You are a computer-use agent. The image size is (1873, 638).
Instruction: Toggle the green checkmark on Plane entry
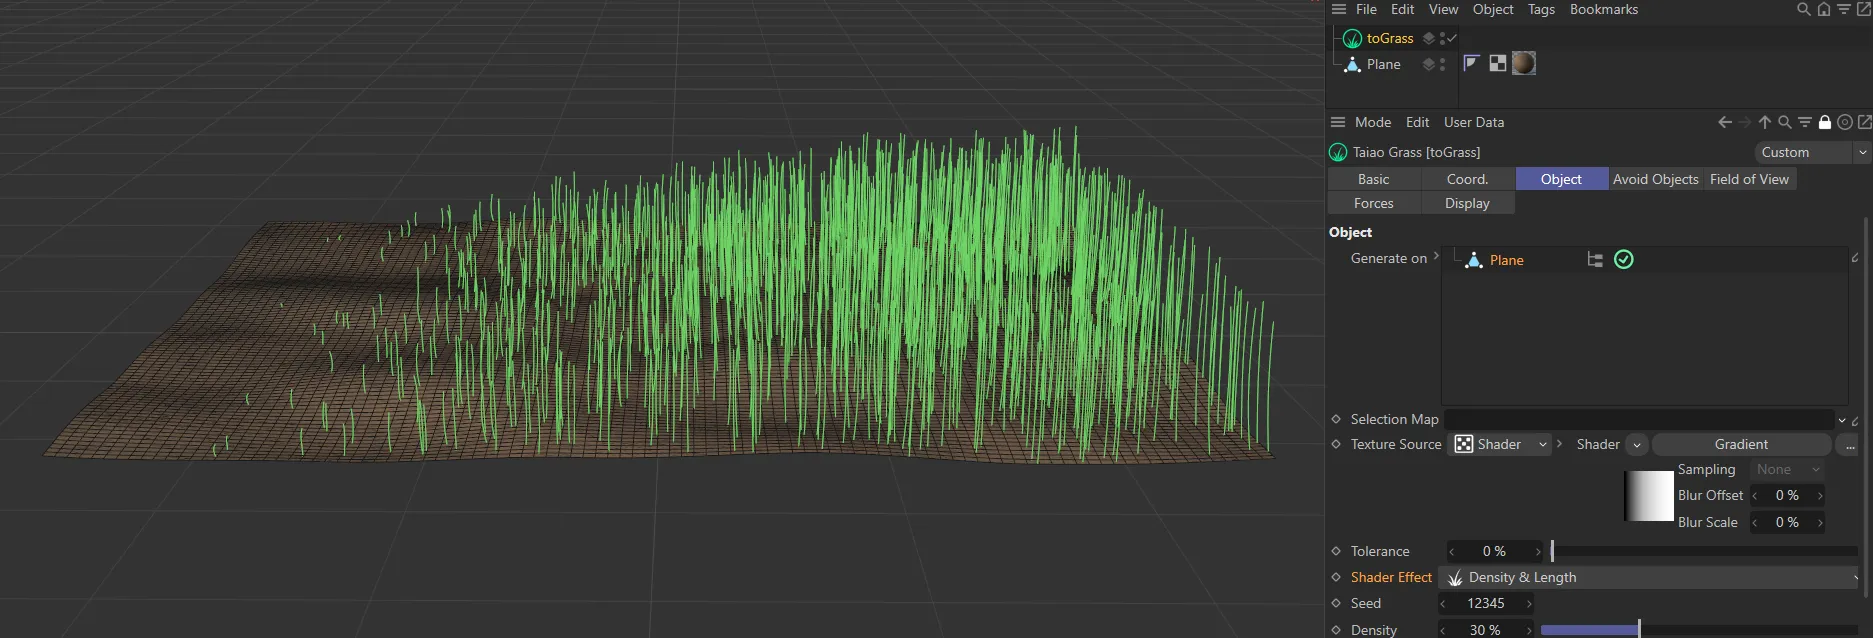pyautogui.click(x=1624, y=260)
